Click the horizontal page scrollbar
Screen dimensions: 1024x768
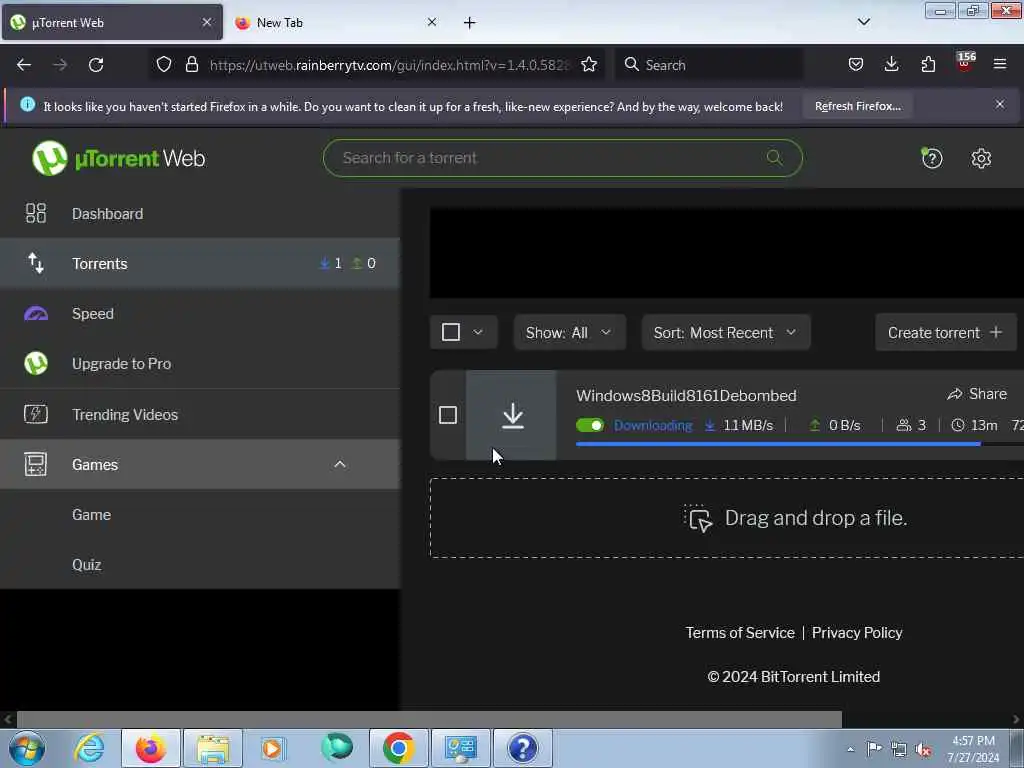tap(429, 720)
